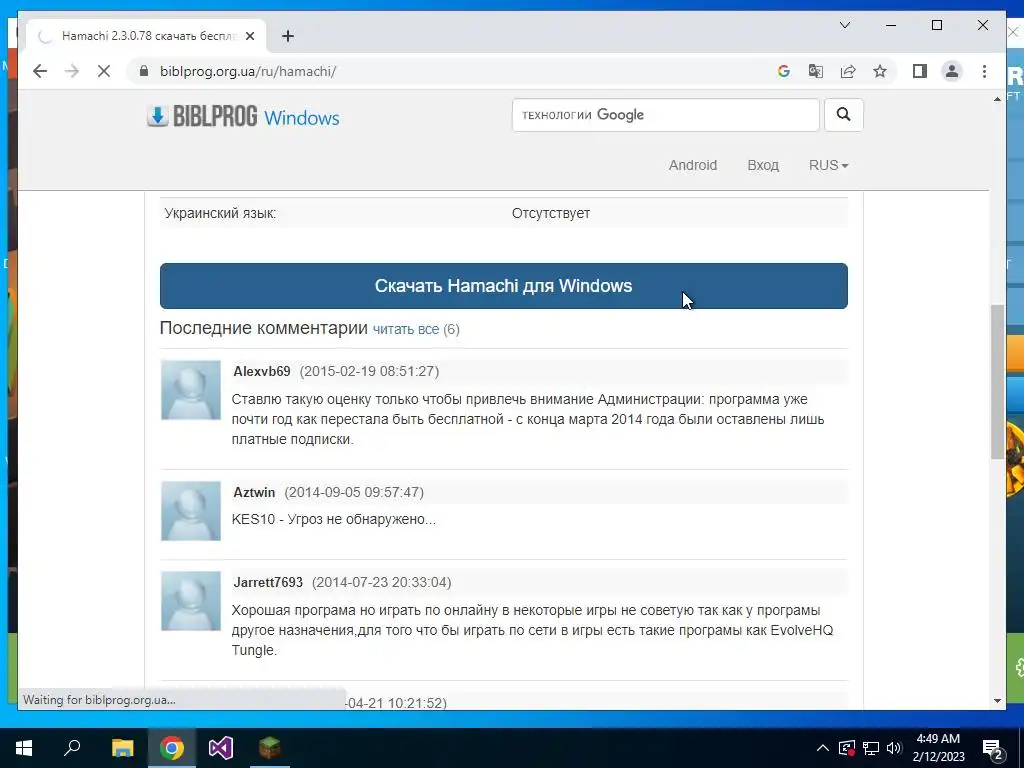Stop loading the page with X button

[x=104, y=71]
